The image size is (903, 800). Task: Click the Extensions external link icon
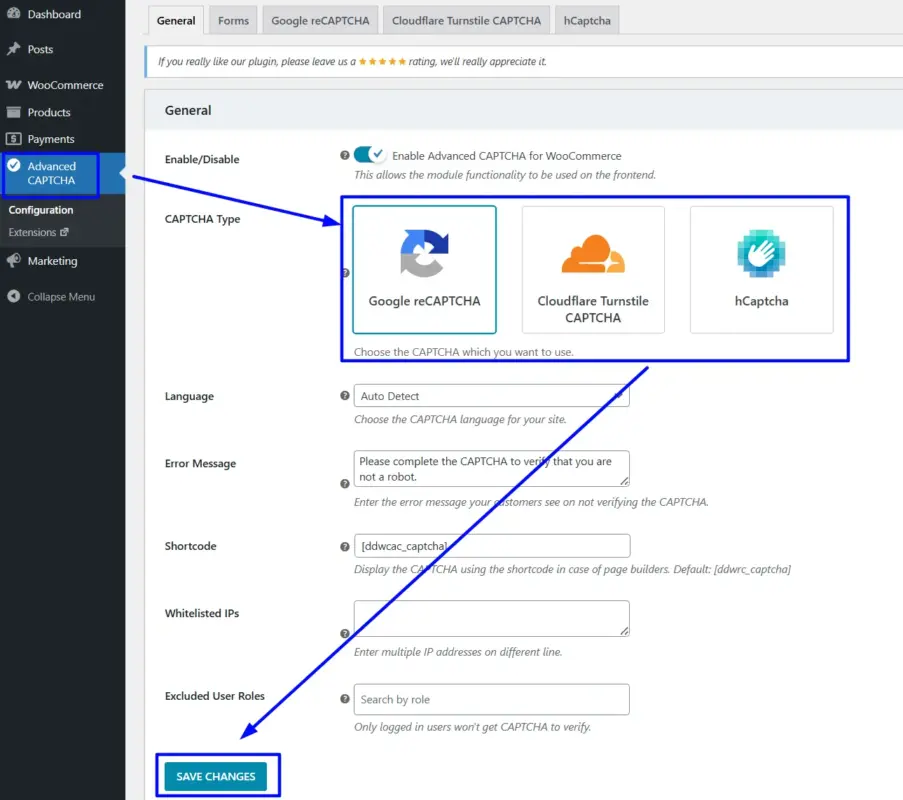click(64, 232)
